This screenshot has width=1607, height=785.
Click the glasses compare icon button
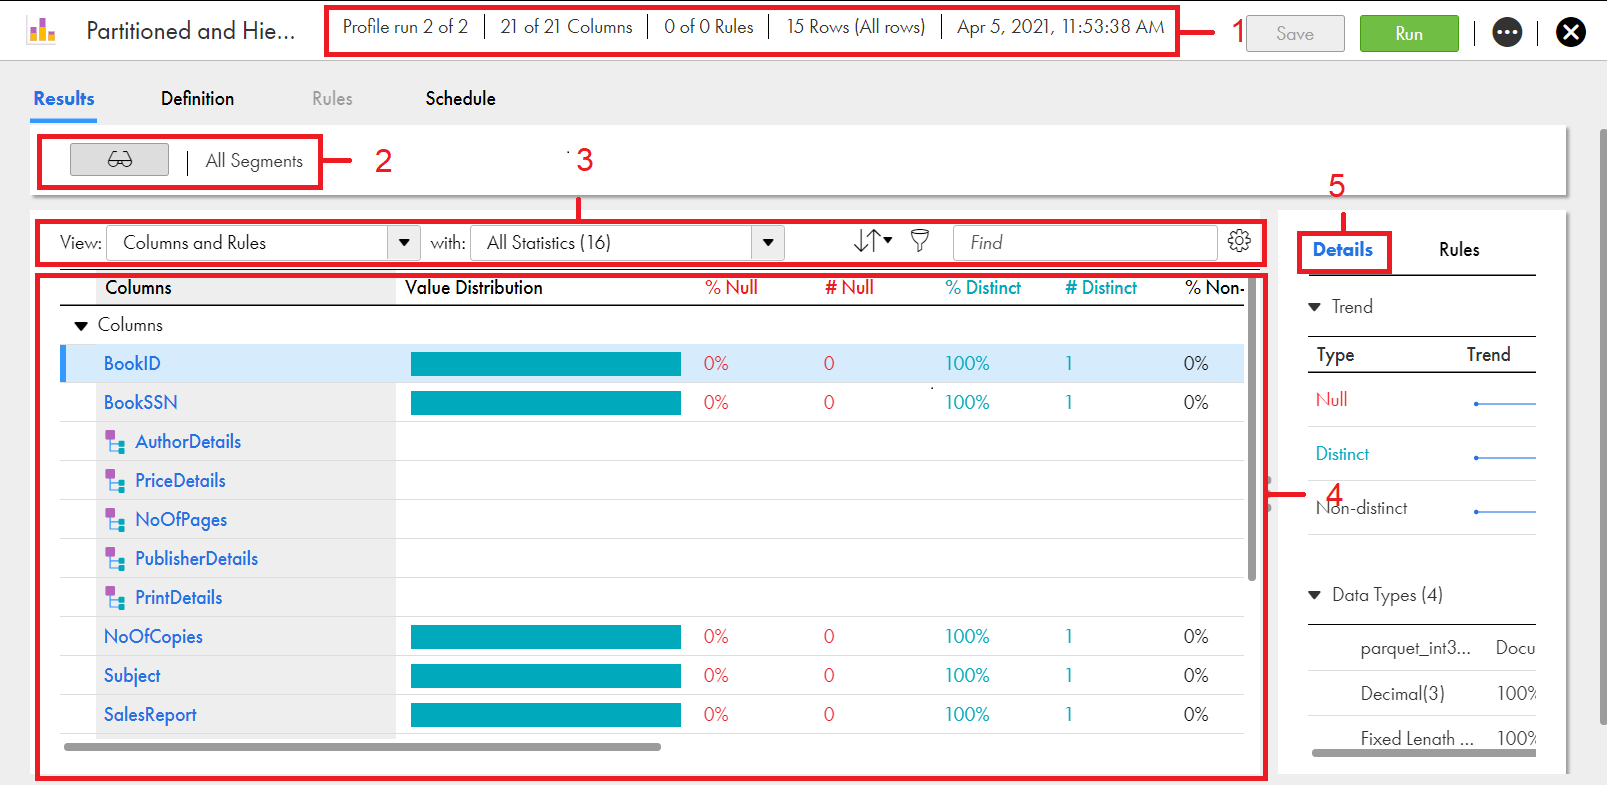(x=119, y=160)
